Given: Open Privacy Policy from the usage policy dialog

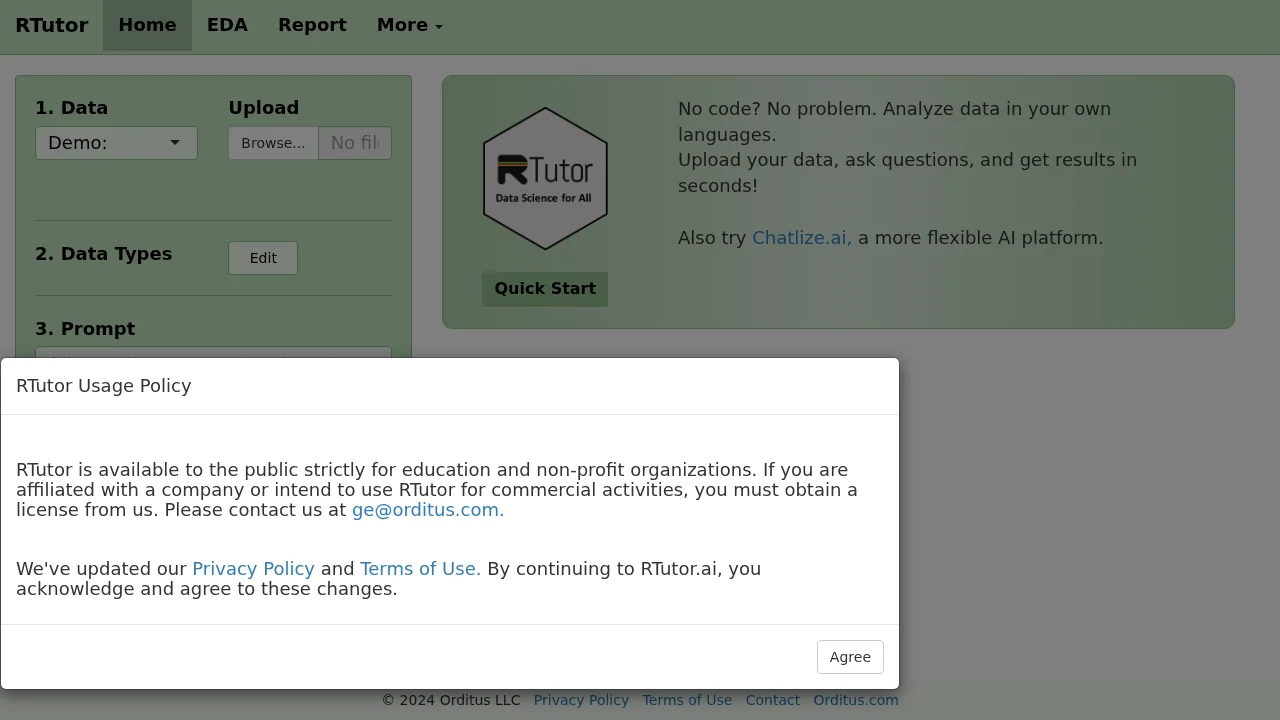Looking at the screenshot, I should point(253,568).
